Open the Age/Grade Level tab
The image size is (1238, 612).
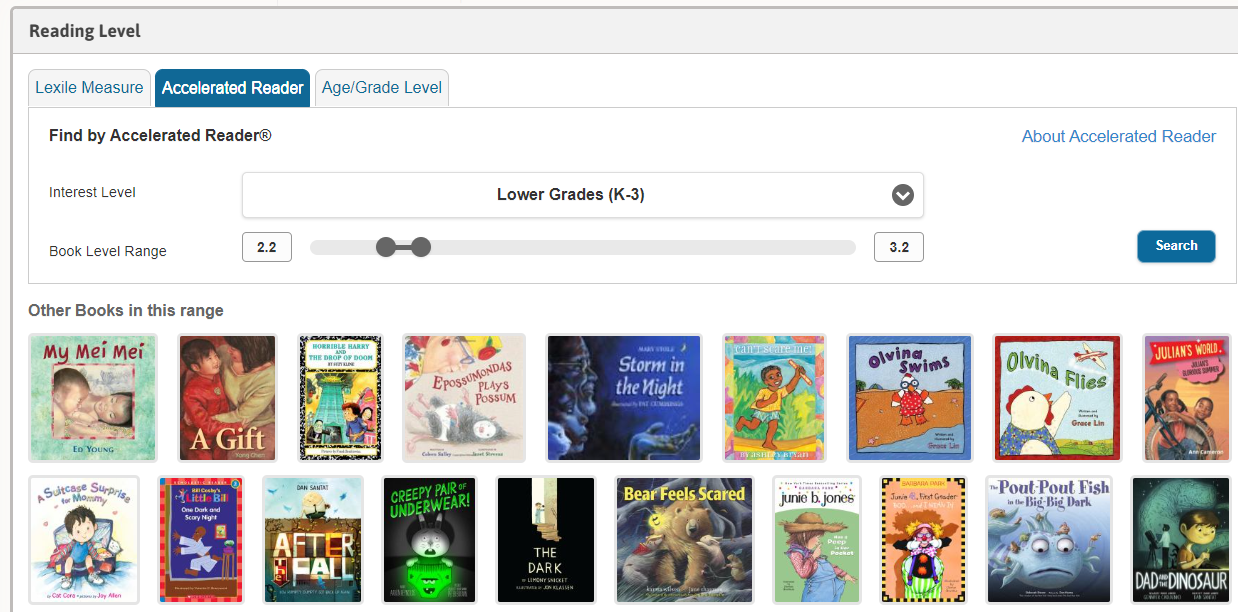click(382, 88)
